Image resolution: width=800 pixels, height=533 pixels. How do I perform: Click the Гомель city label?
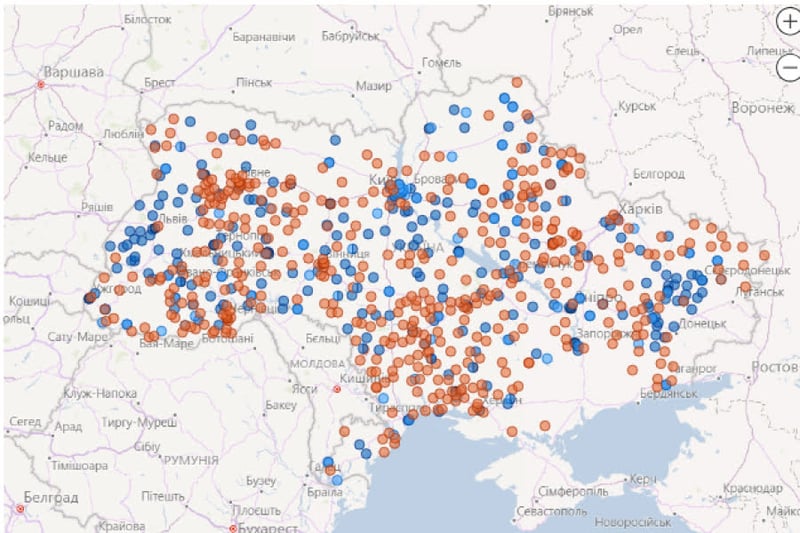coord(441,63)
